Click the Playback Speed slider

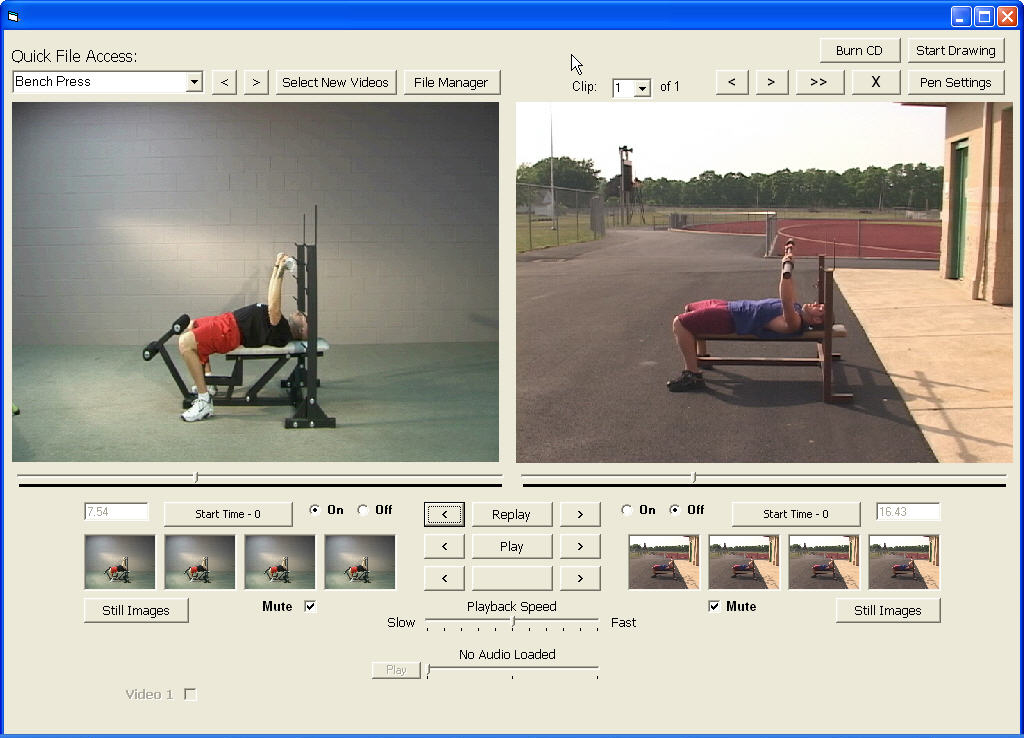click(512, 622)
